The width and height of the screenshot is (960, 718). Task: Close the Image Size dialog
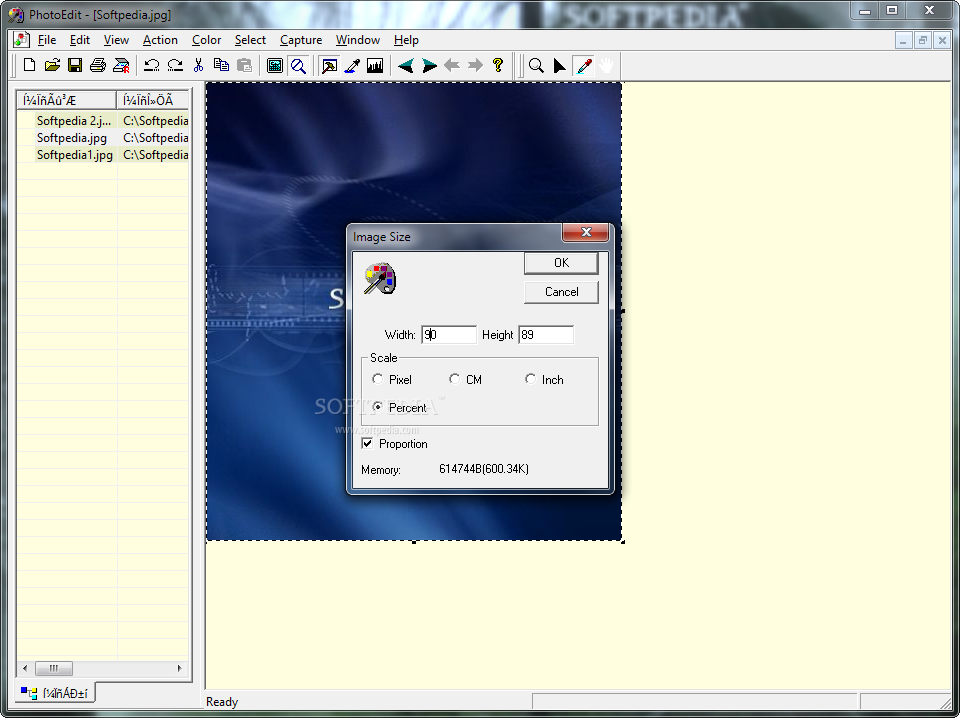click(x=585, y=232)
